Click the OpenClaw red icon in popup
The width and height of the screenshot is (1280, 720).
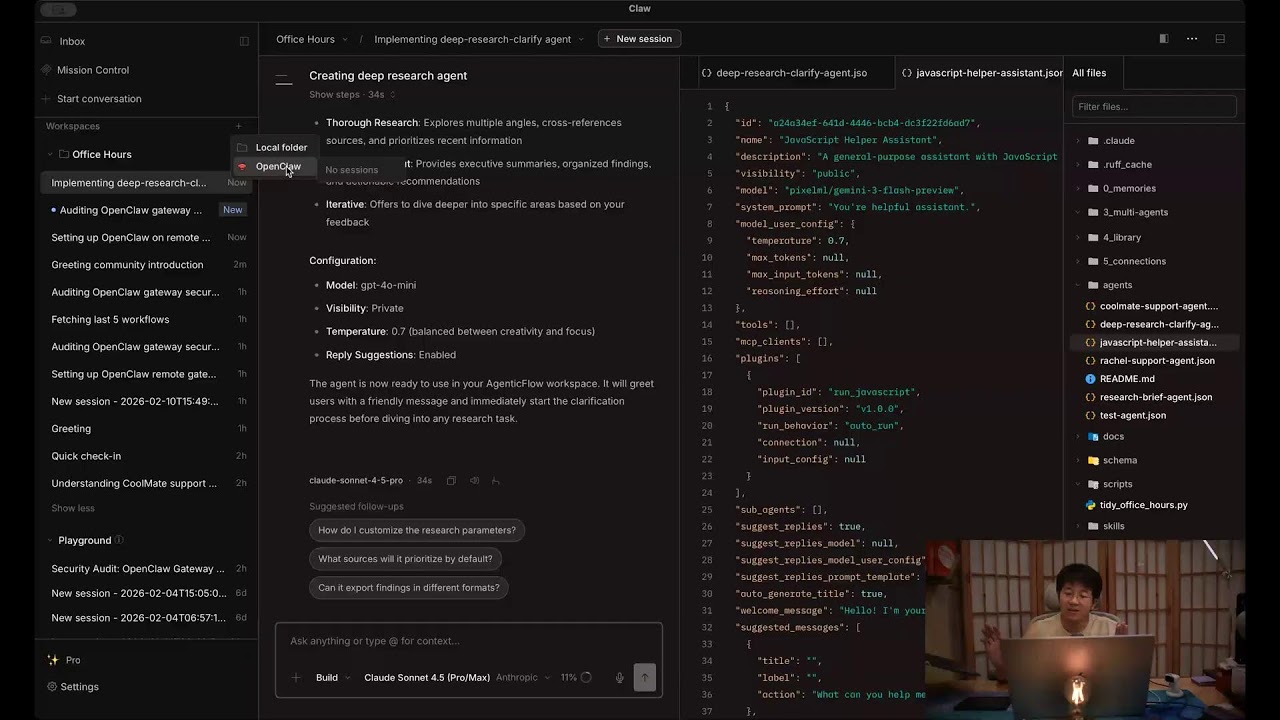[242, 167]
